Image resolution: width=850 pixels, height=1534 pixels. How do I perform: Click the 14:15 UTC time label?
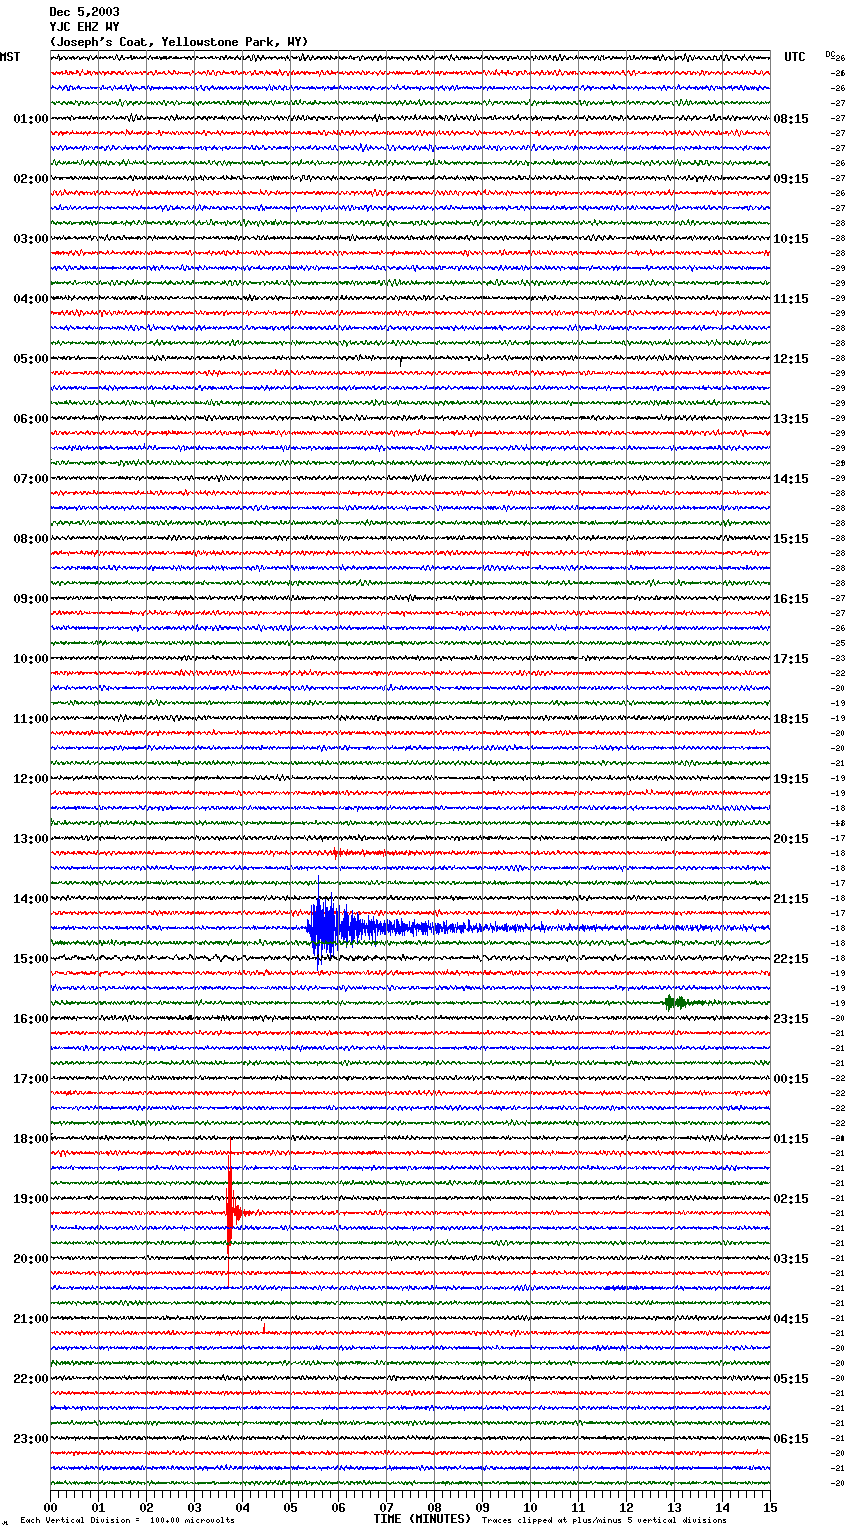[x=791, y=479]
